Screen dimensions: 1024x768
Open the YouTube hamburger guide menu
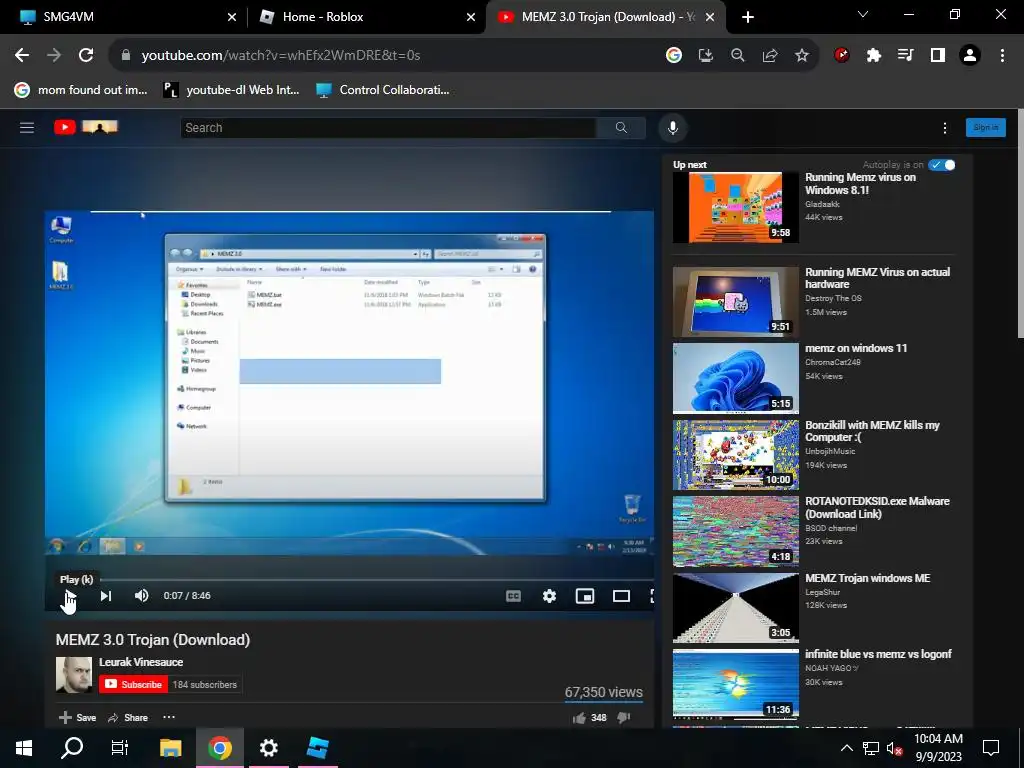pyautogui.click(x=27, y=127)
